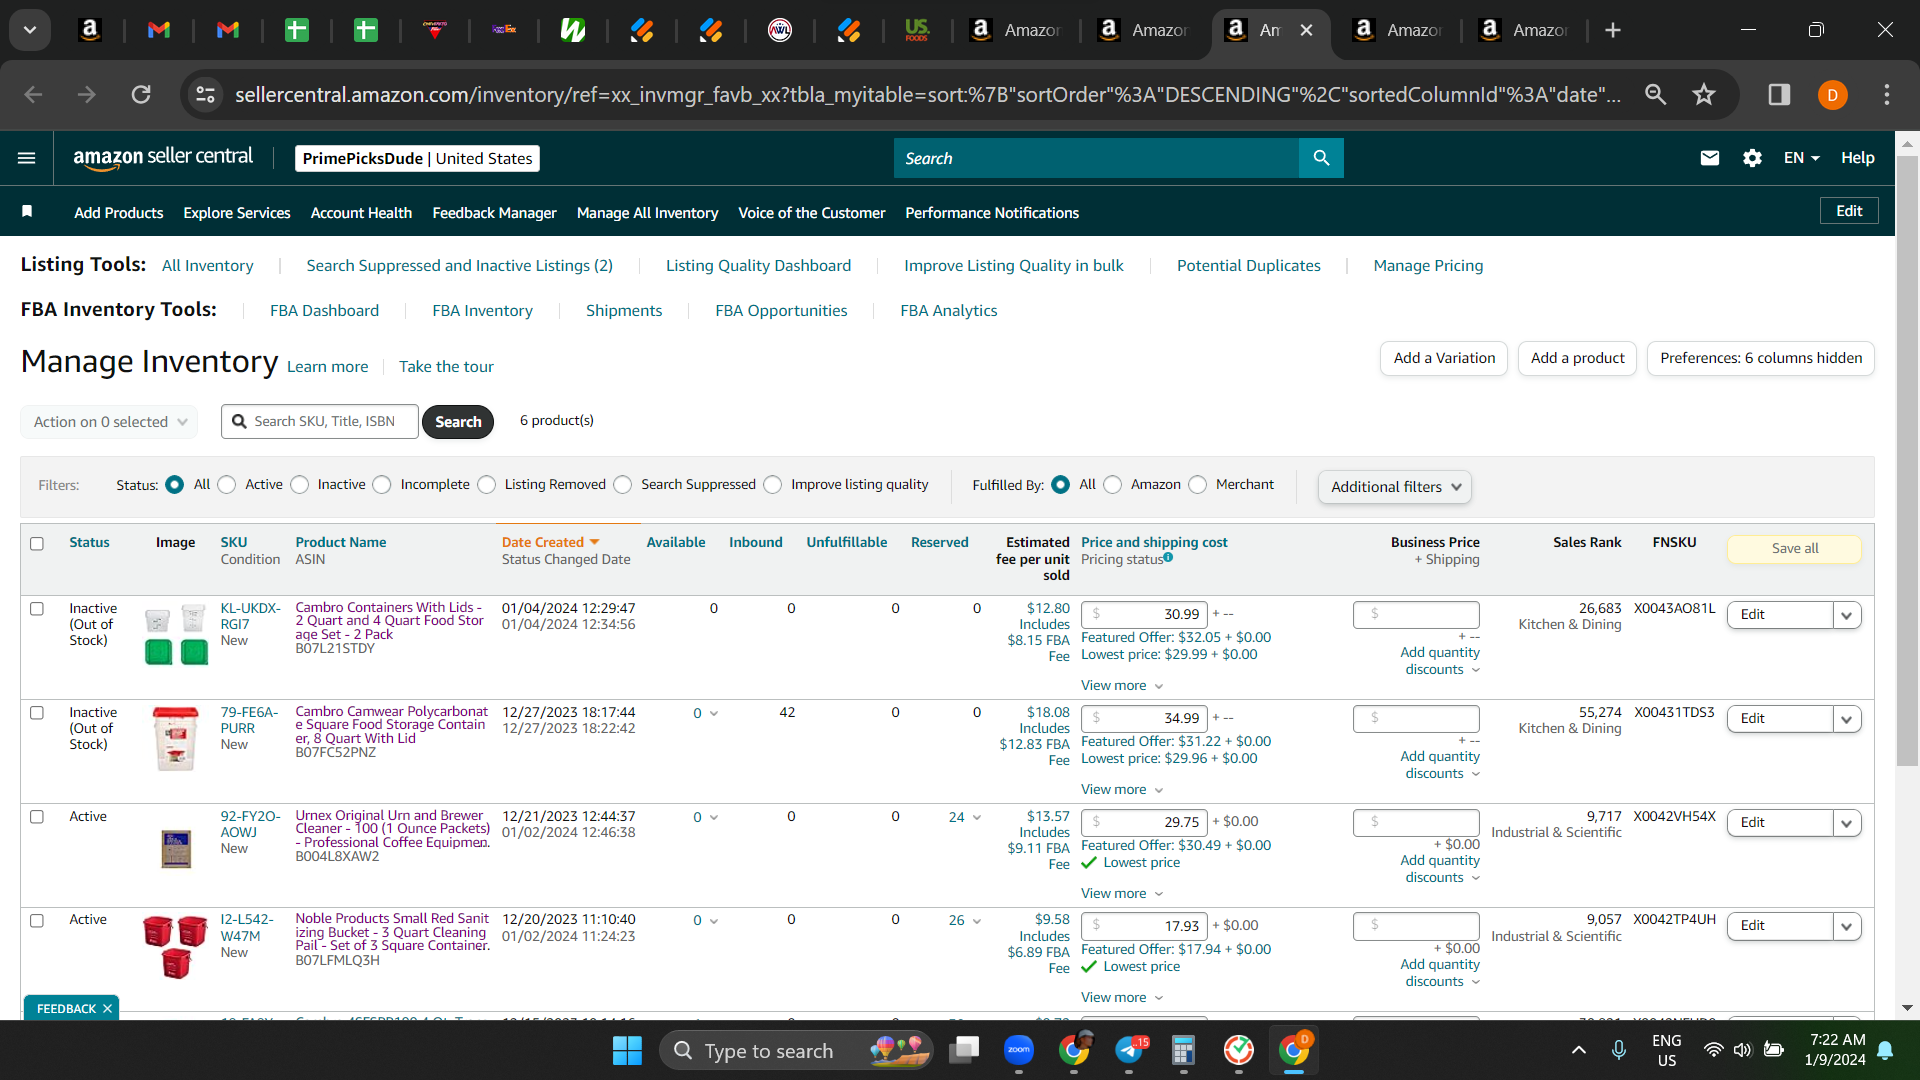1920x1080 pixels.
Task: Click the Cambro Camwear storage container thumbnail
Action: tap(176, 739)
